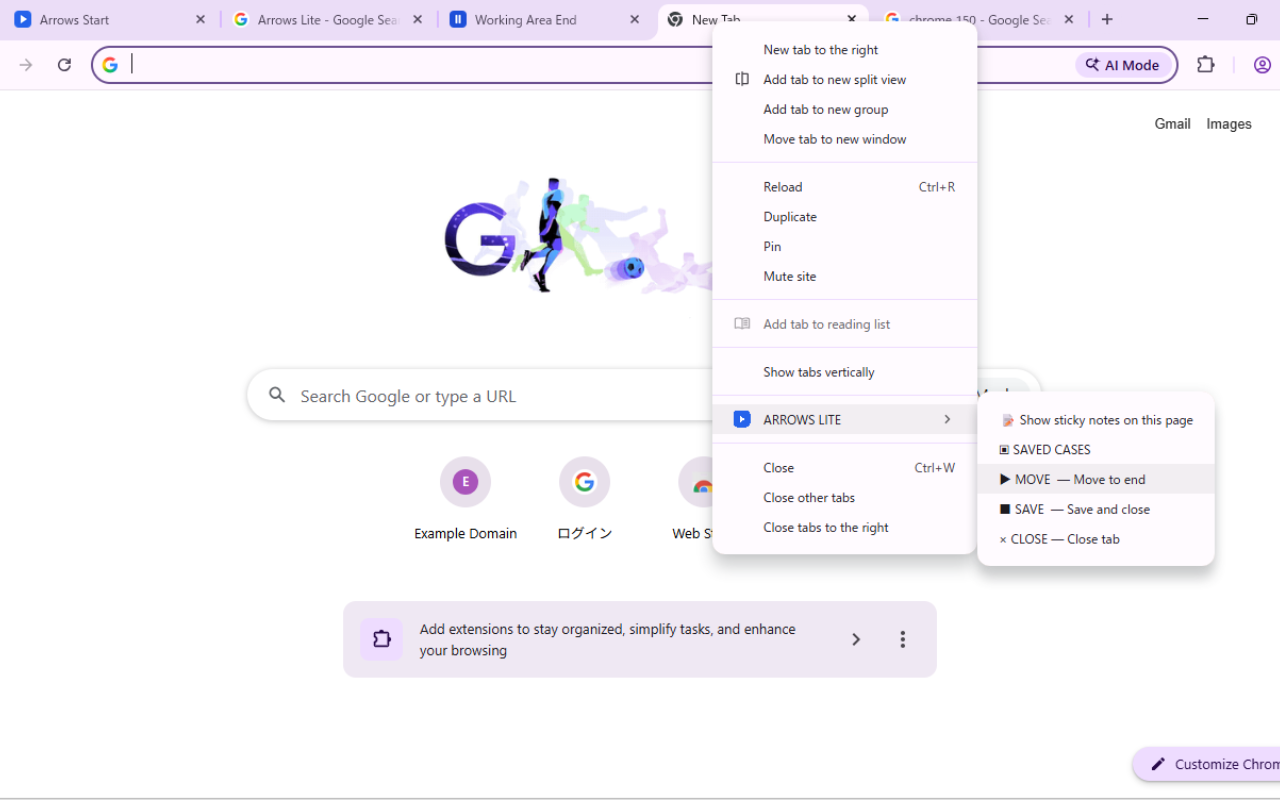Open the ログイン shortcut
The image size is (1280, 800).
[584, 499]
